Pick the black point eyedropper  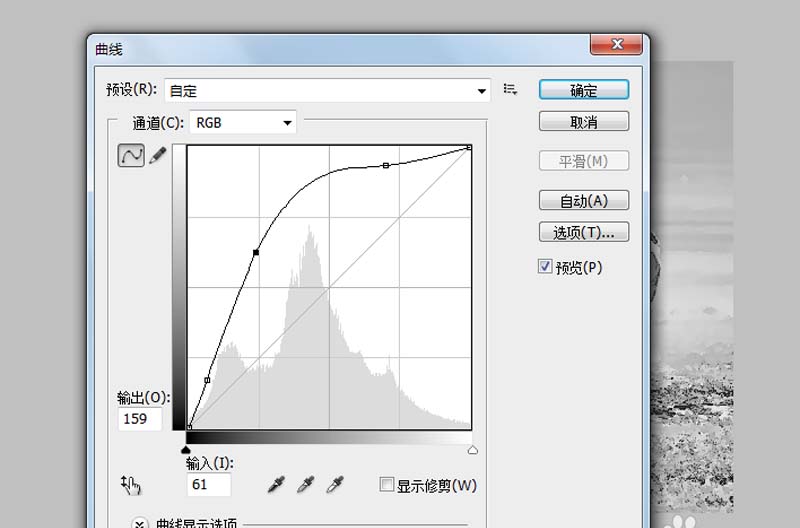pyautogui.click(x=277, y=486)
